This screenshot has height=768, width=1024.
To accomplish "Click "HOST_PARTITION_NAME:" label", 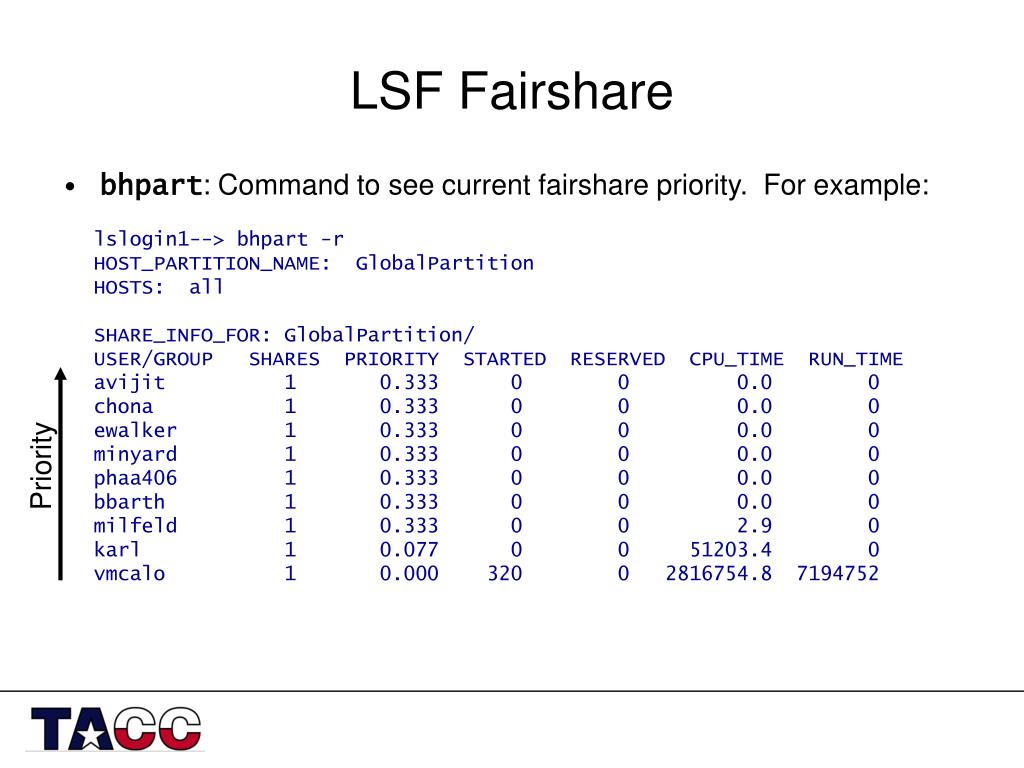I will (x=212, y=264).
